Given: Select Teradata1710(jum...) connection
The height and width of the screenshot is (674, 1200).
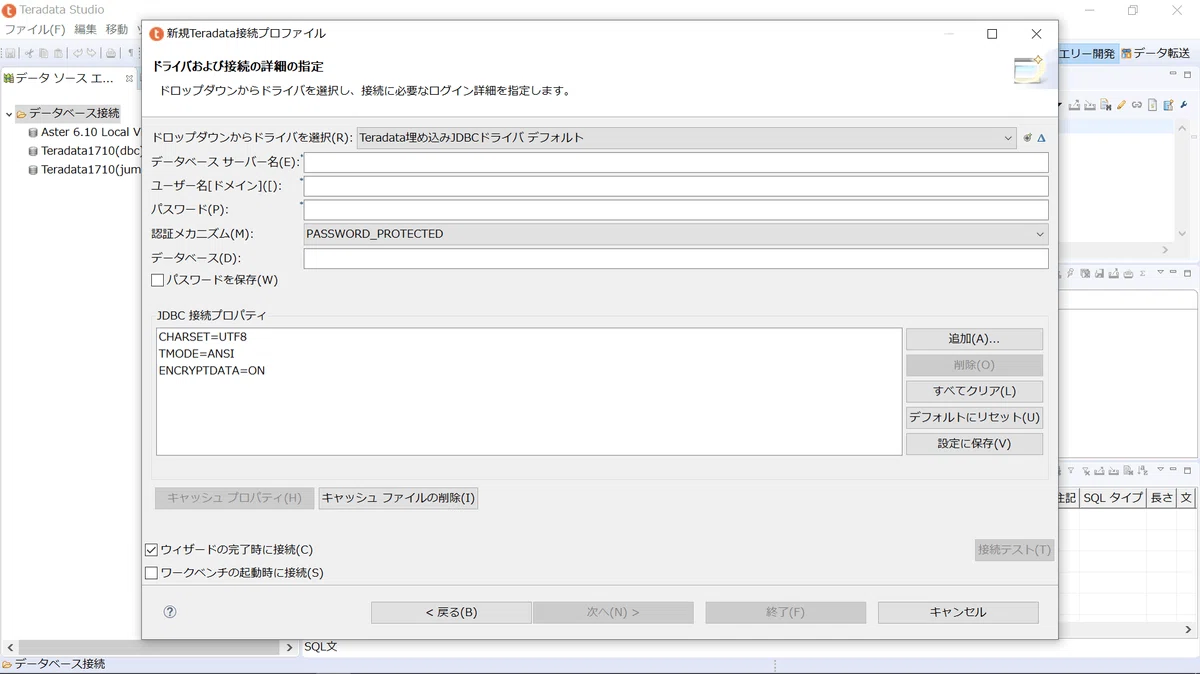Looking at the screenshot, I should 84,170.
